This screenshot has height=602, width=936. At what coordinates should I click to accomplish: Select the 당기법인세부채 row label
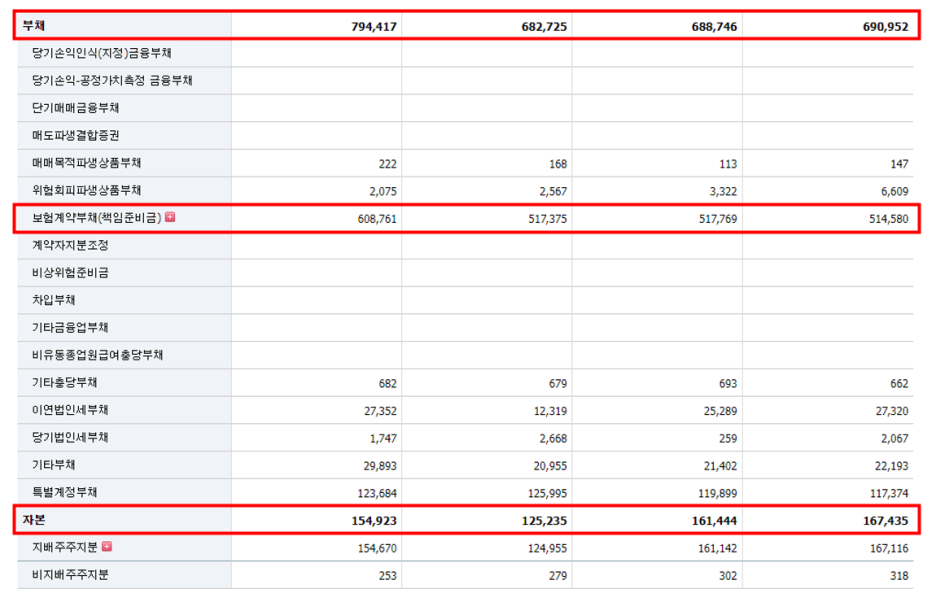coord(70,438)
